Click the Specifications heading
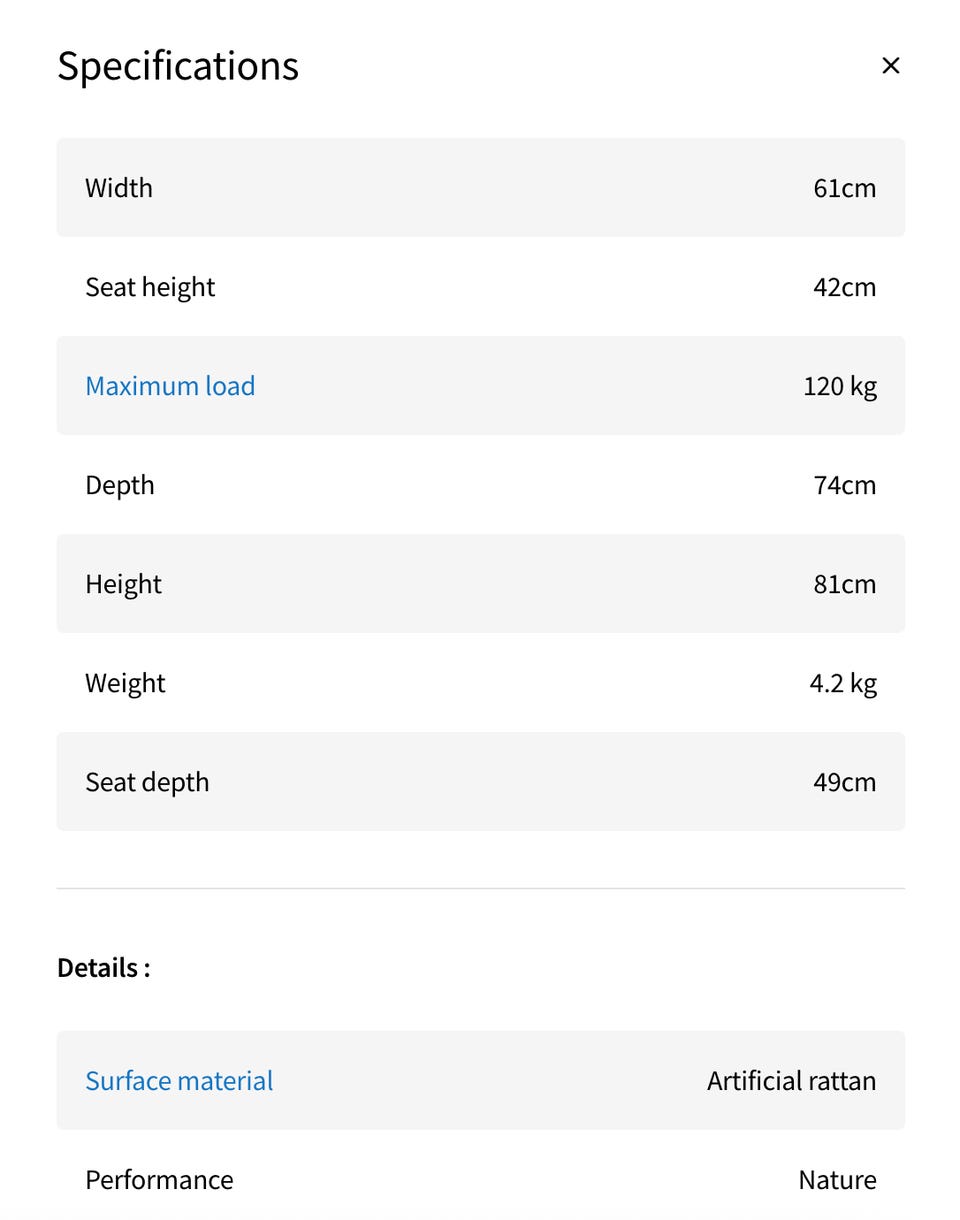This screenshot has width=960, height=1220. (178, 66)
